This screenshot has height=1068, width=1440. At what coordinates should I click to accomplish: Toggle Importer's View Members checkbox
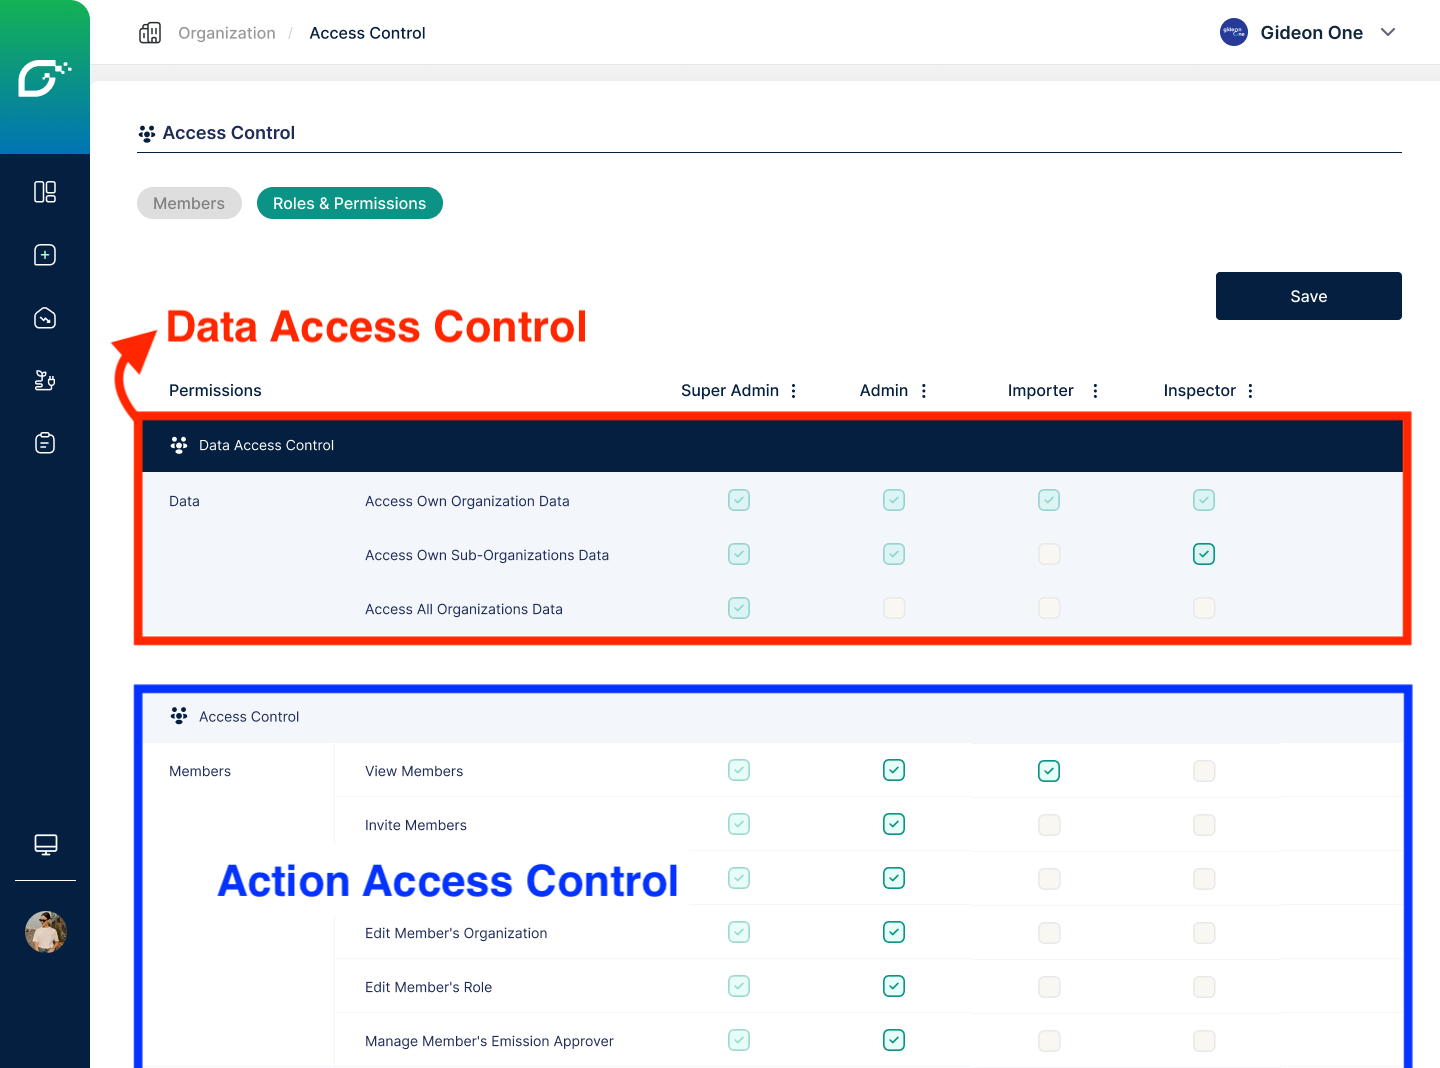(x=1049, y=771)
